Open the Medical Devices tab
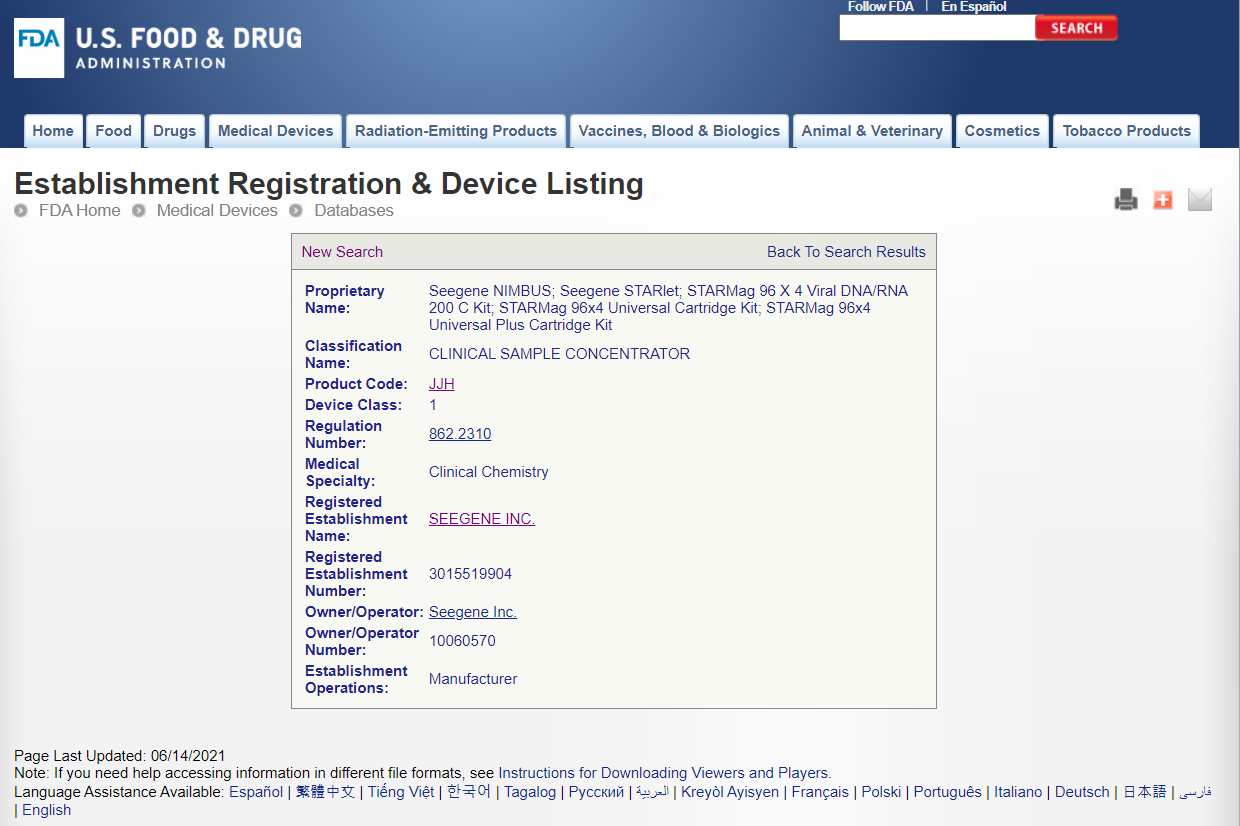This screenshot has width=1240, height=826. coord(276,131)
